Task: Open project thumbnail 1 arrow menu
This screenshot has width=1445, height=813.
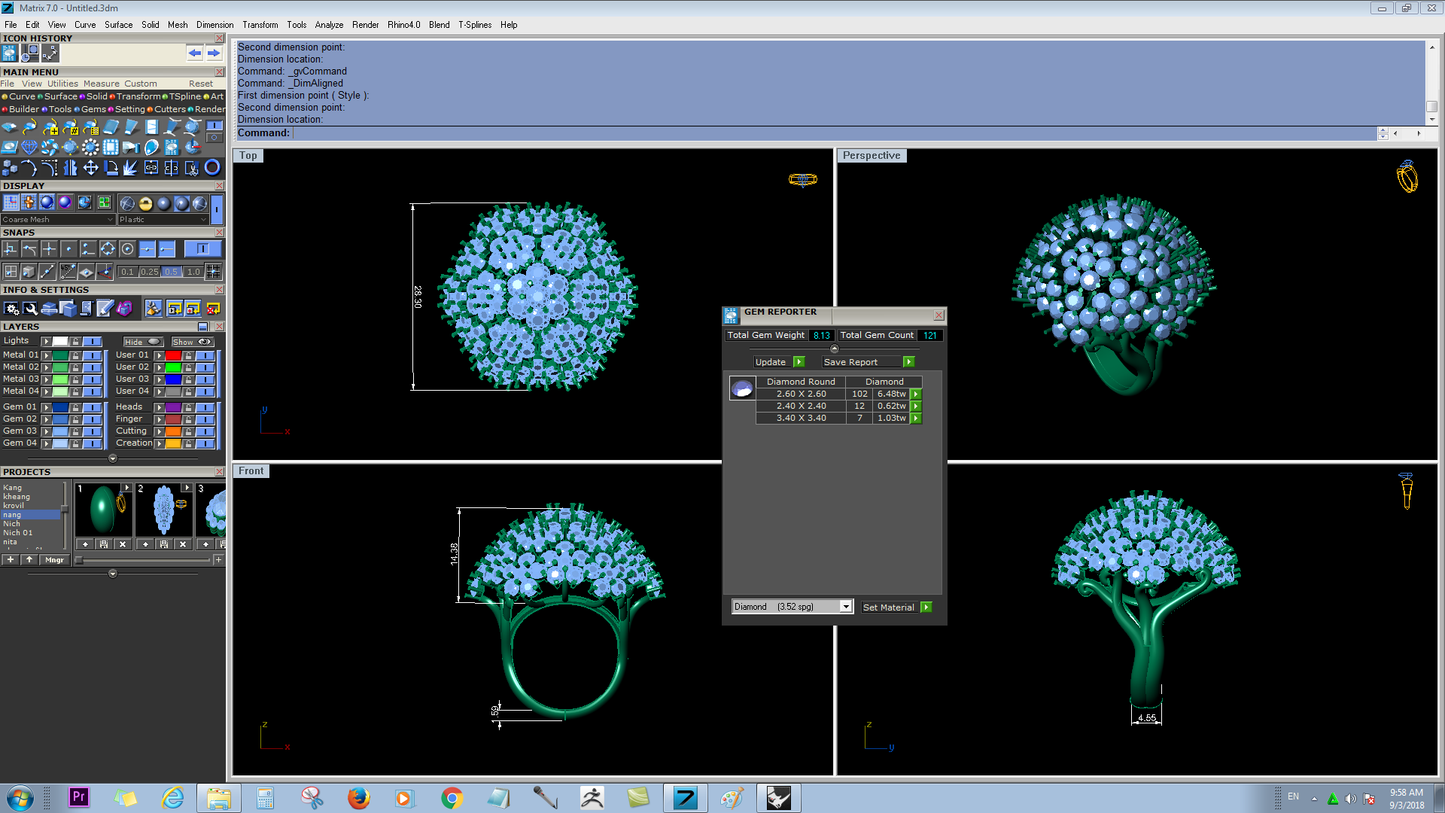Action: tap(127, 488)
